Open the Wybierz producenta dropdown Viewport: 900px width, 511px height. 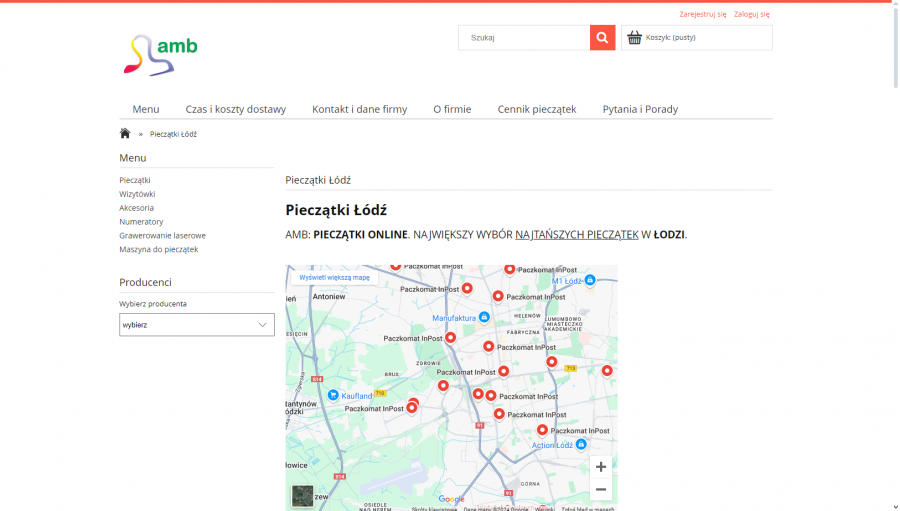pyautogui.click(x=197, y=324)
